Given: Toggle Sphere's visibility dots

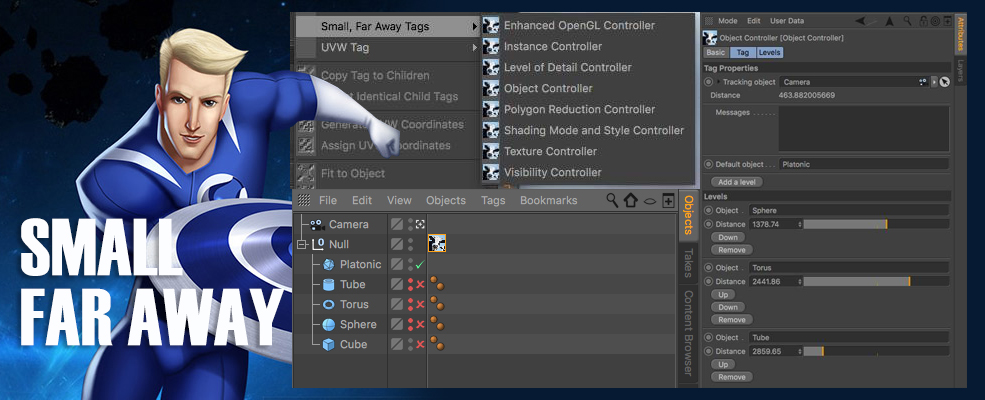Looking at the screenshot, I should pos(410,325).
